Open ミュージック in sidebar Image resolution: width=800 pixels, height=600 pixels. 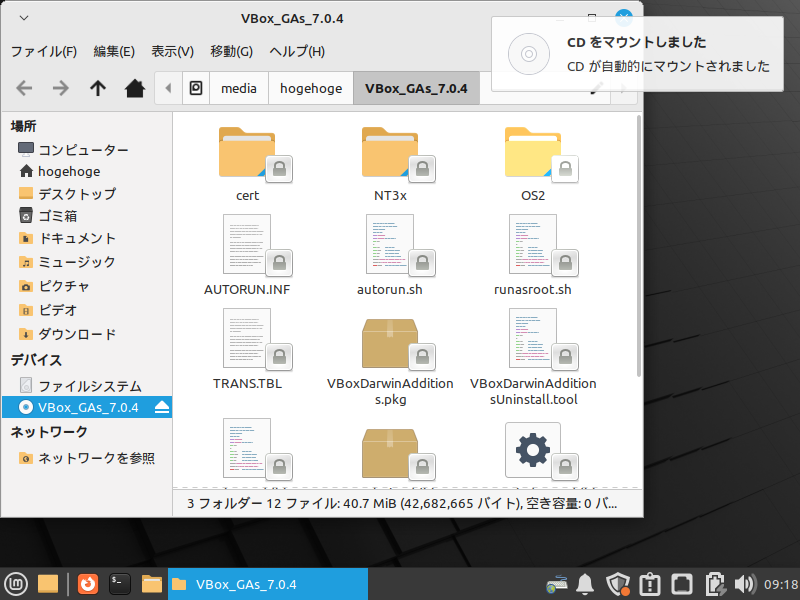pos(87,262)
